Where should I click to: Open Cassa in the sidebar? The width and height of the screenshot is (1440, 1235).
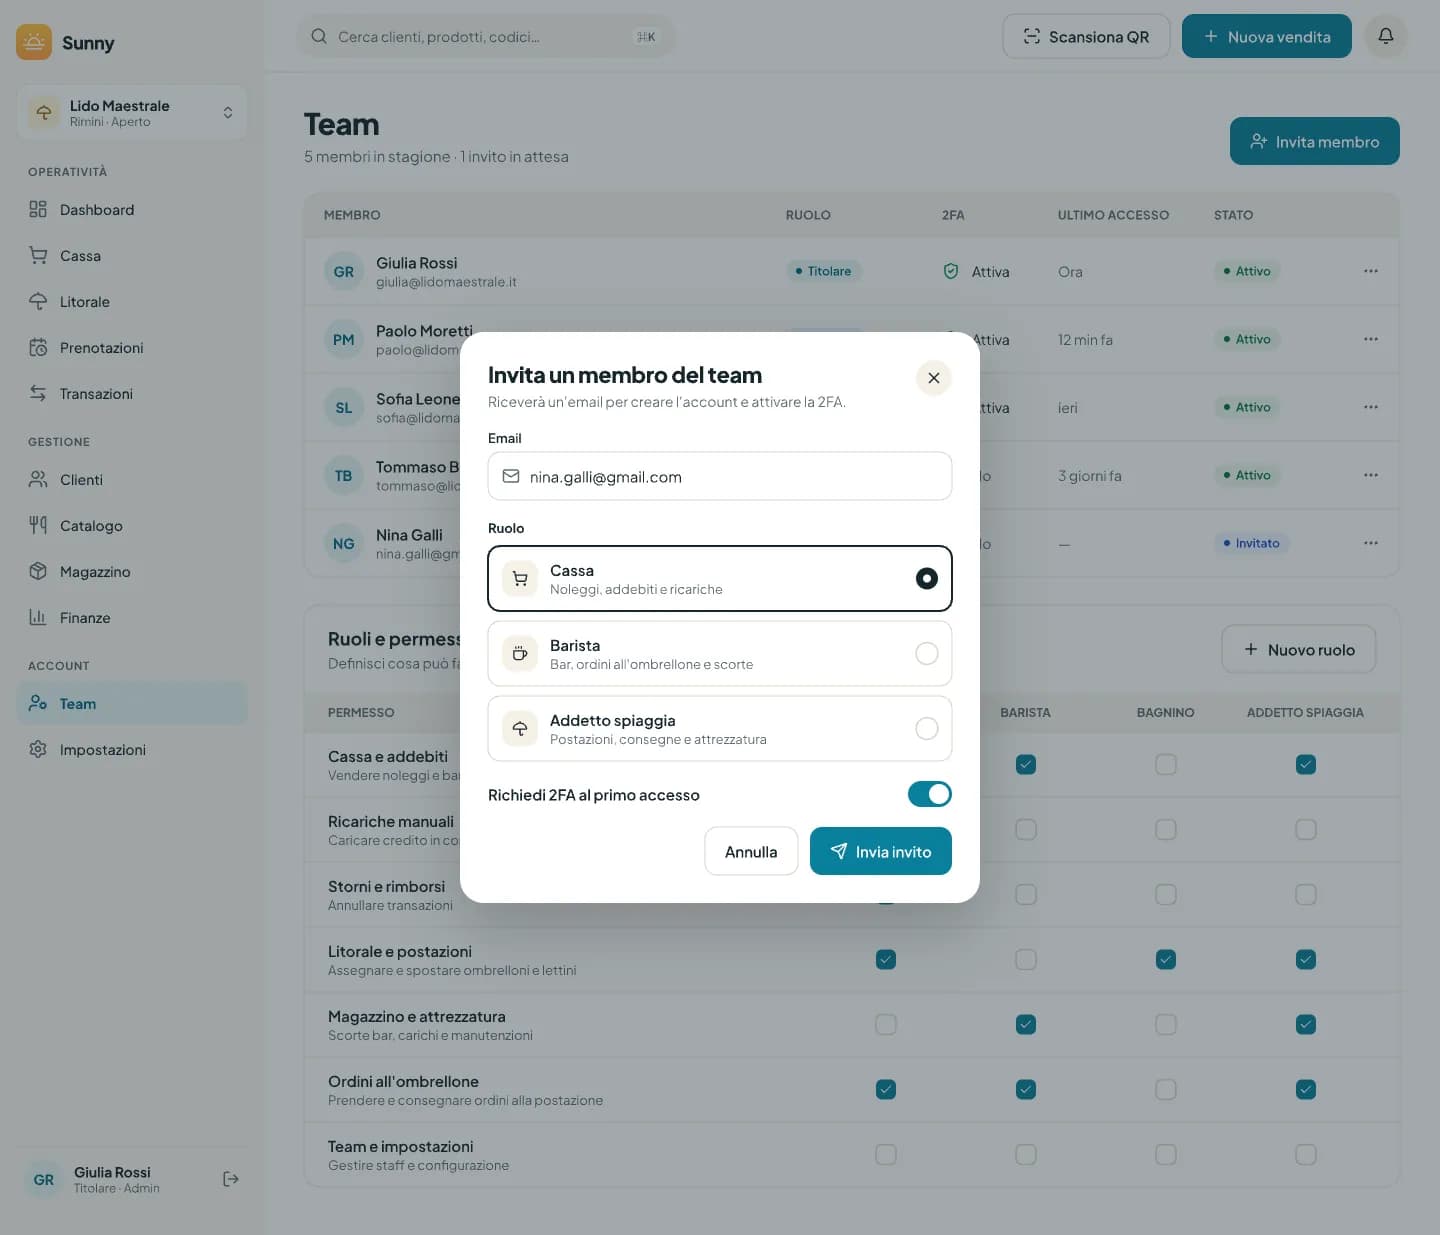[132, 255]
